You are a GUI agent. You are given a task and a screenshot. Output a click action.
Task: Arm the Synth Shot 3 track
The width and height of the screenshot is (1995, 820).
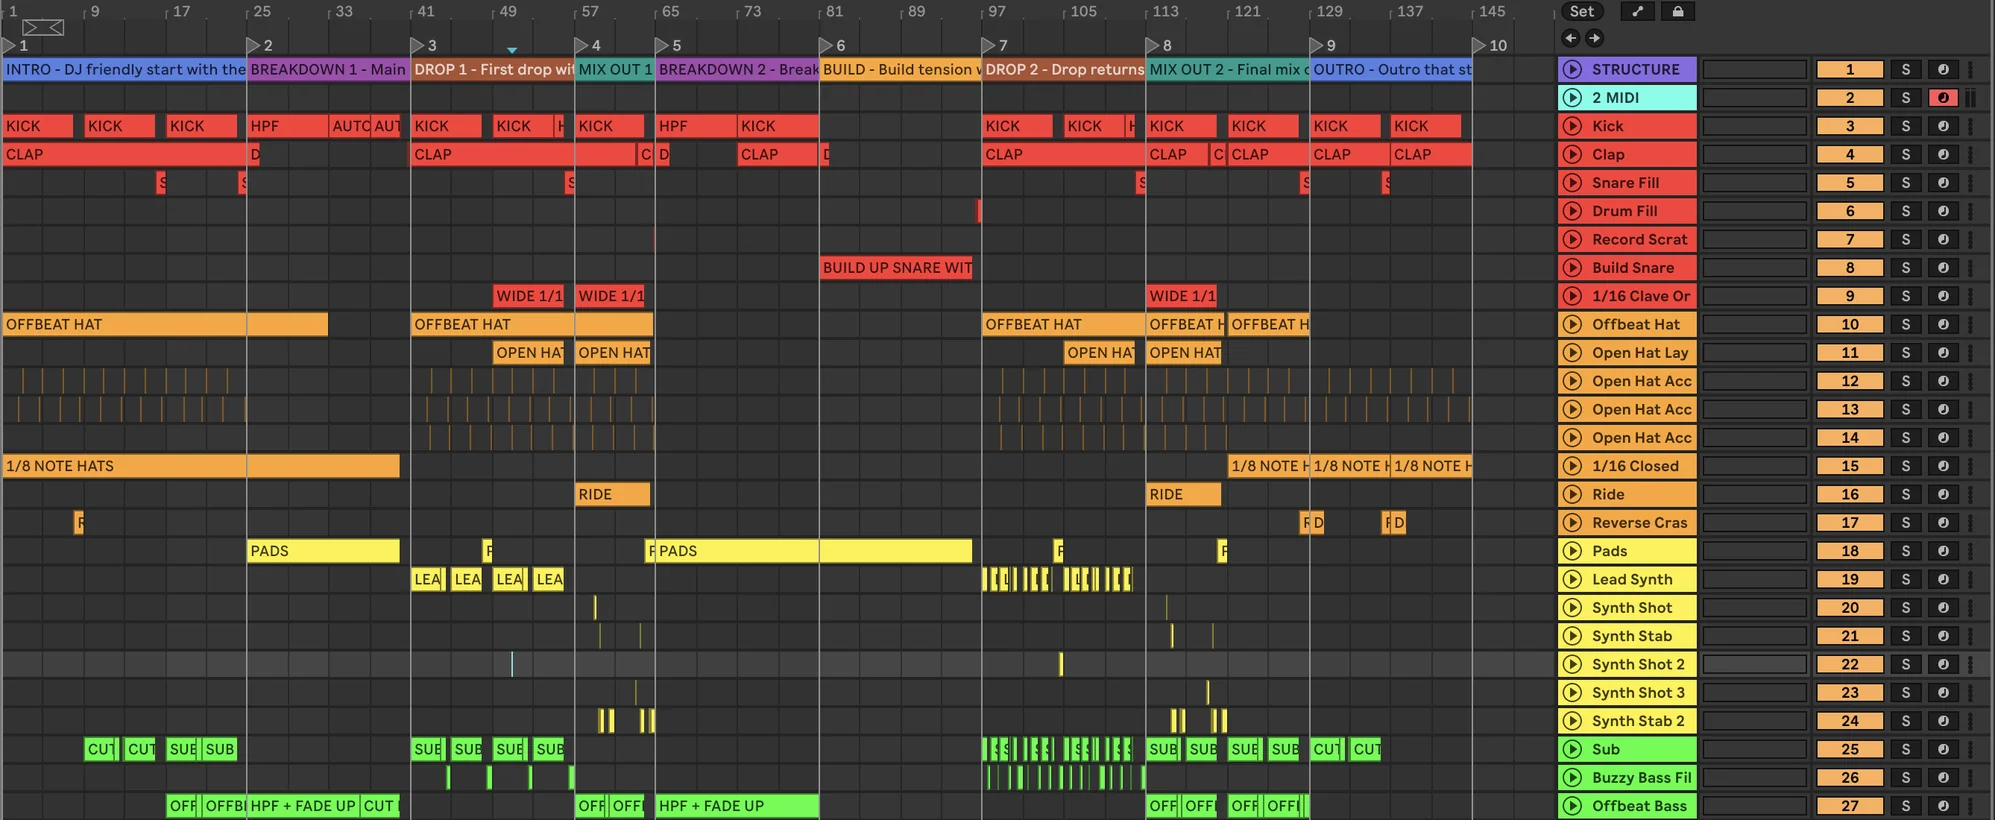tap(1942, 693)
